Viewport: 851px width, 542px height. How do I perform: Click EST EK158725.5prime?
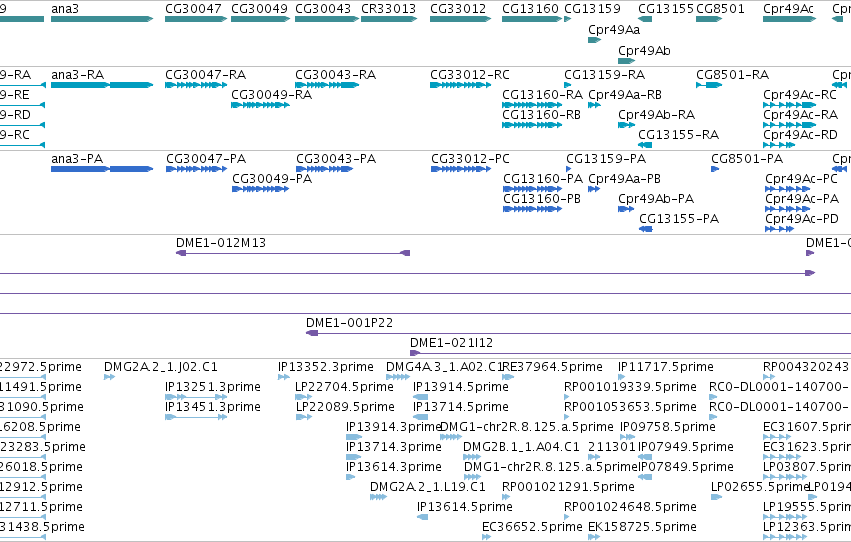[x=594, y=537]
